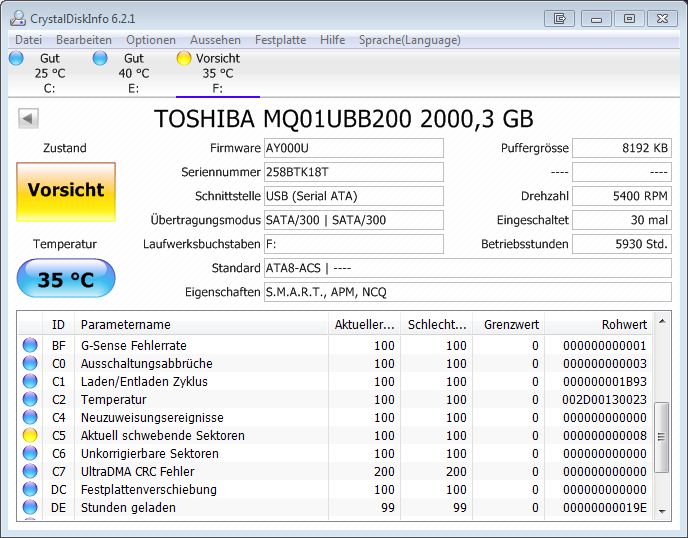688x538 pixels.
Task: Select the G-Sense Fehlerrate parameter
Action: (x=134, y=346)
